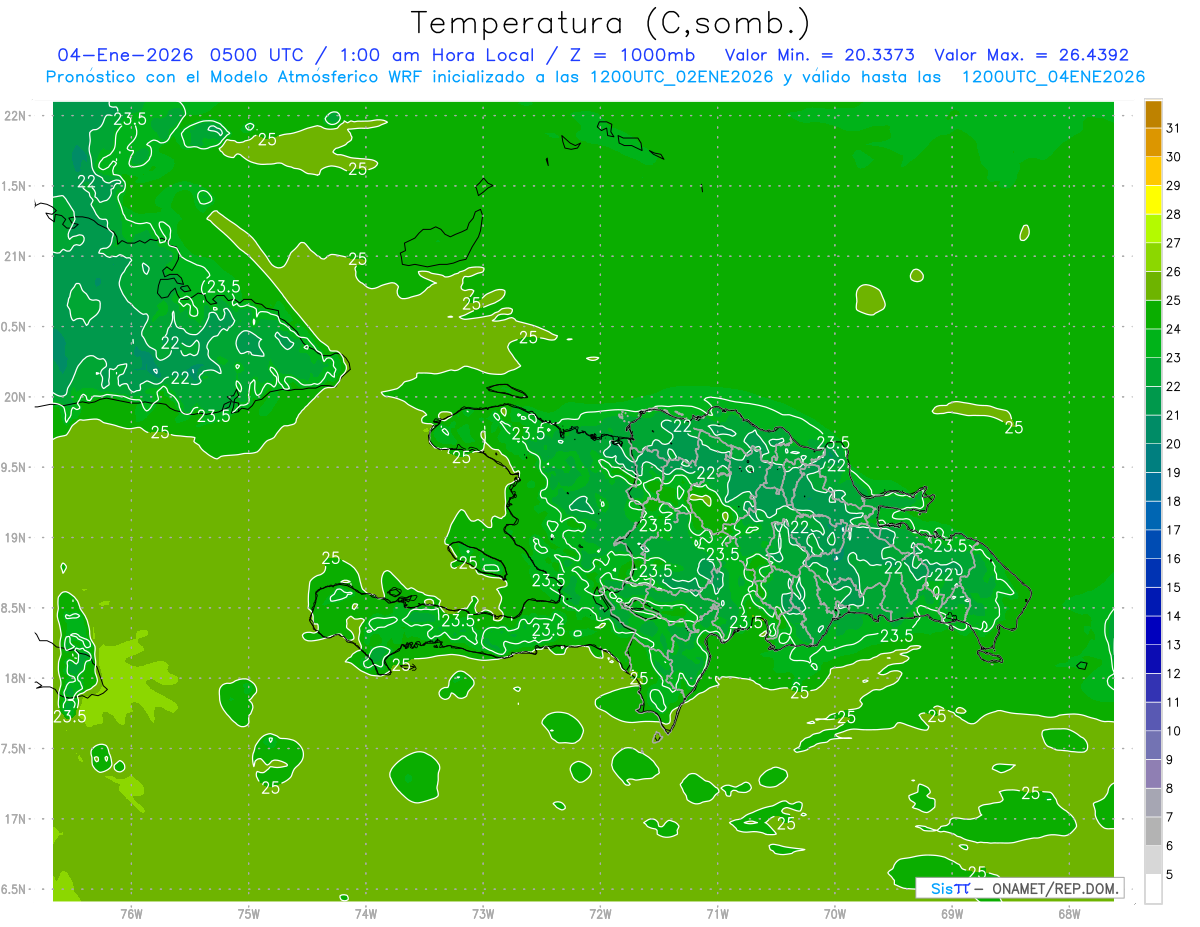Click the color bar label 15

click(x=1173, y=587)
